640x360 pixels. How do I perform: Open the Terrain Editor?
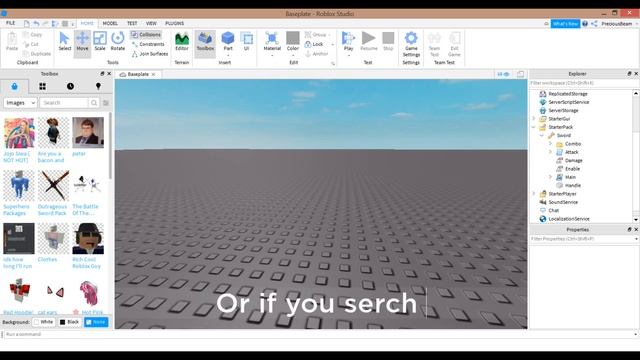pyautogui.click(x=182, y=42)
